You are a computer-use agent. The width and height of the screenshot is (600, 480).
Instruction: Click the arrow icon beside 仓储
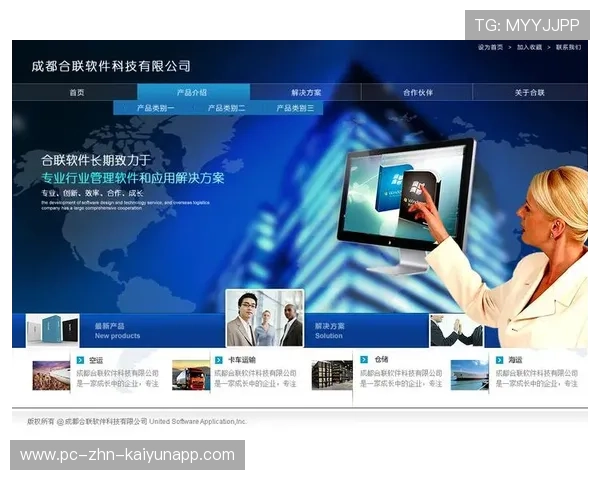(x=364, y=359)
